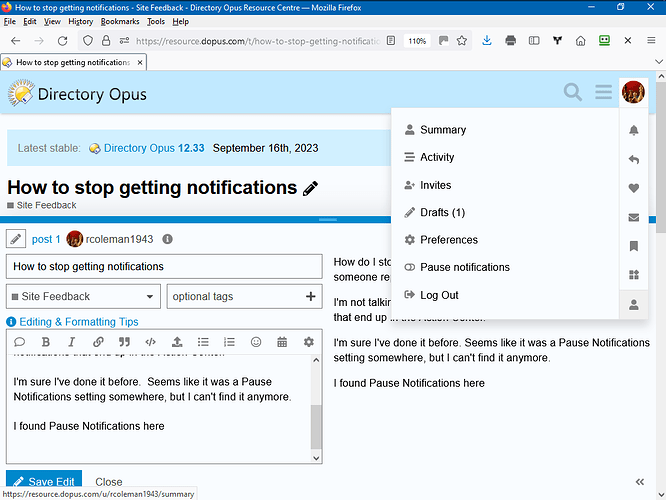Apply Italic formatting in composer toolbar
The height and width of the screenshot is (500, 666).
pyautogui.click(x=72, y=342)
